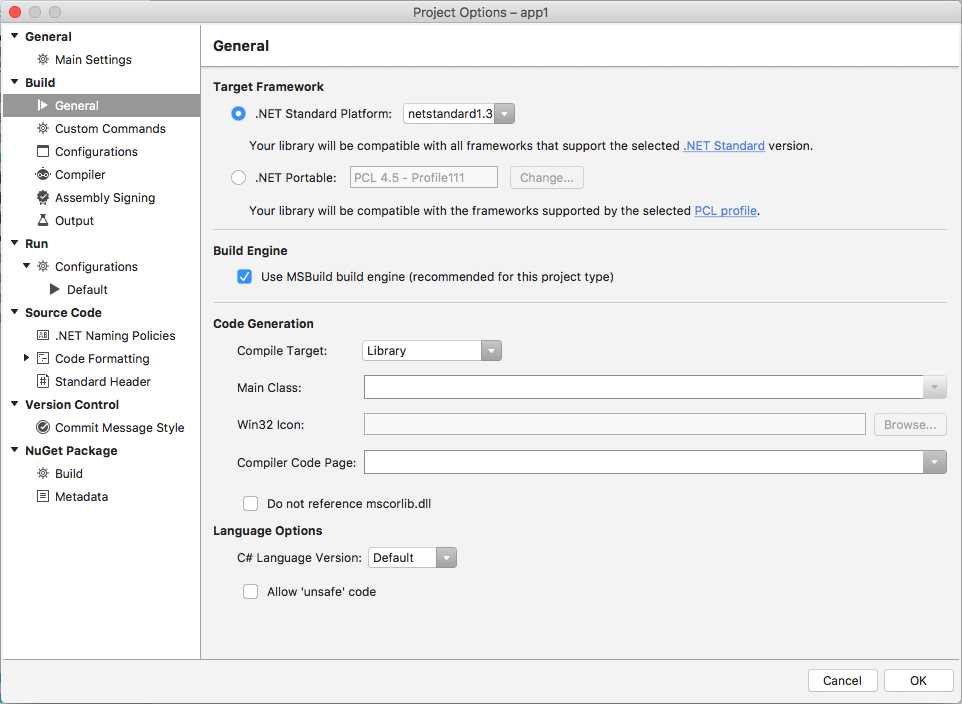Open Custom Commands under Build
Screen dimensions: 962x704
pos(110,128)
